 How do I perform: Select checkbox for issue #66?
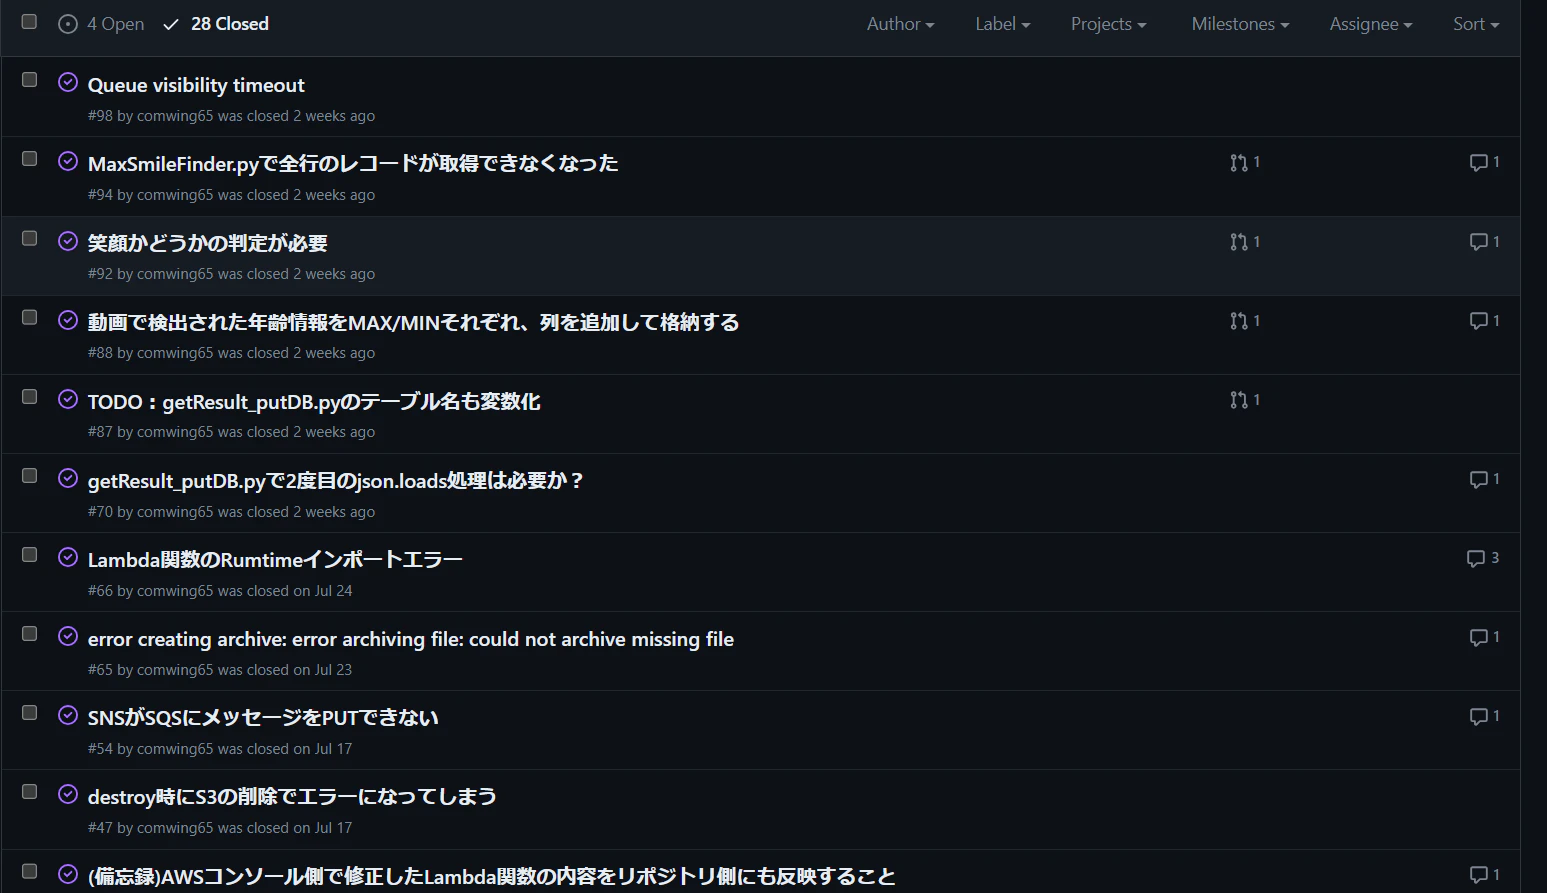(29, 554)
